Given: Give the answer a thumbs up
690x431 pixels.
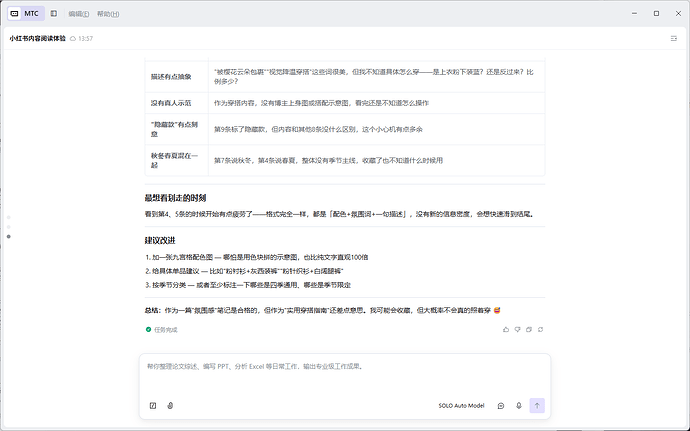Looking at the screenshot, I should 506,329.
